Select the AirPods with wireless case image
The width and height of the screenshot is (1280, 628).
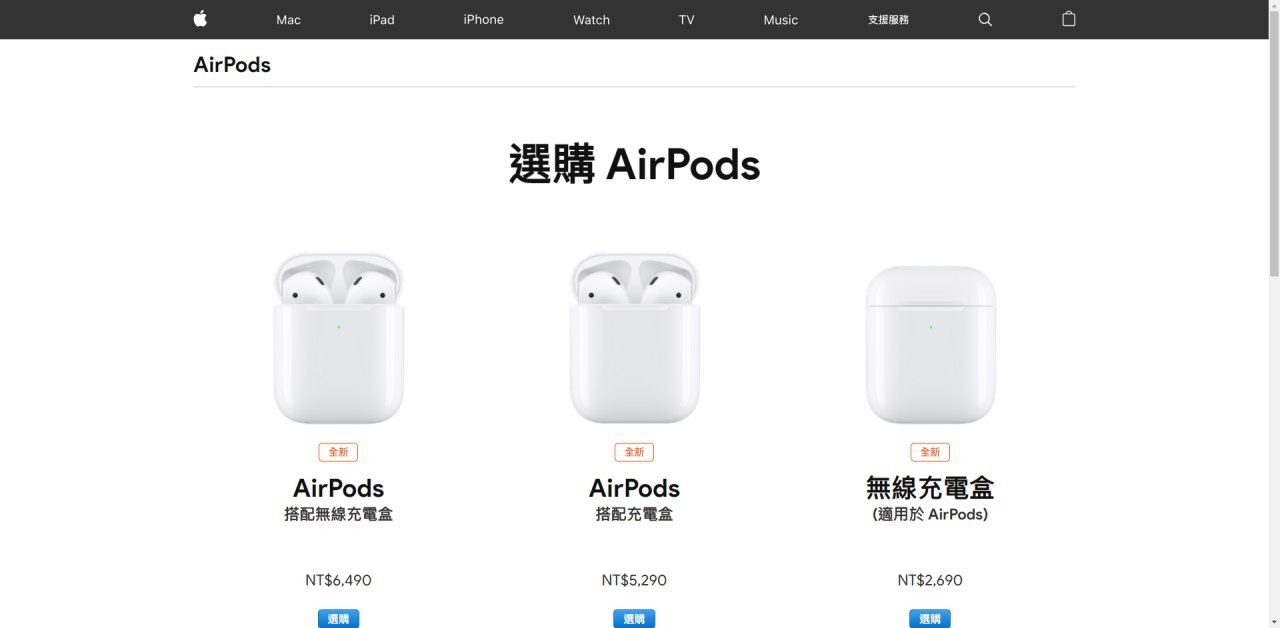339,338
